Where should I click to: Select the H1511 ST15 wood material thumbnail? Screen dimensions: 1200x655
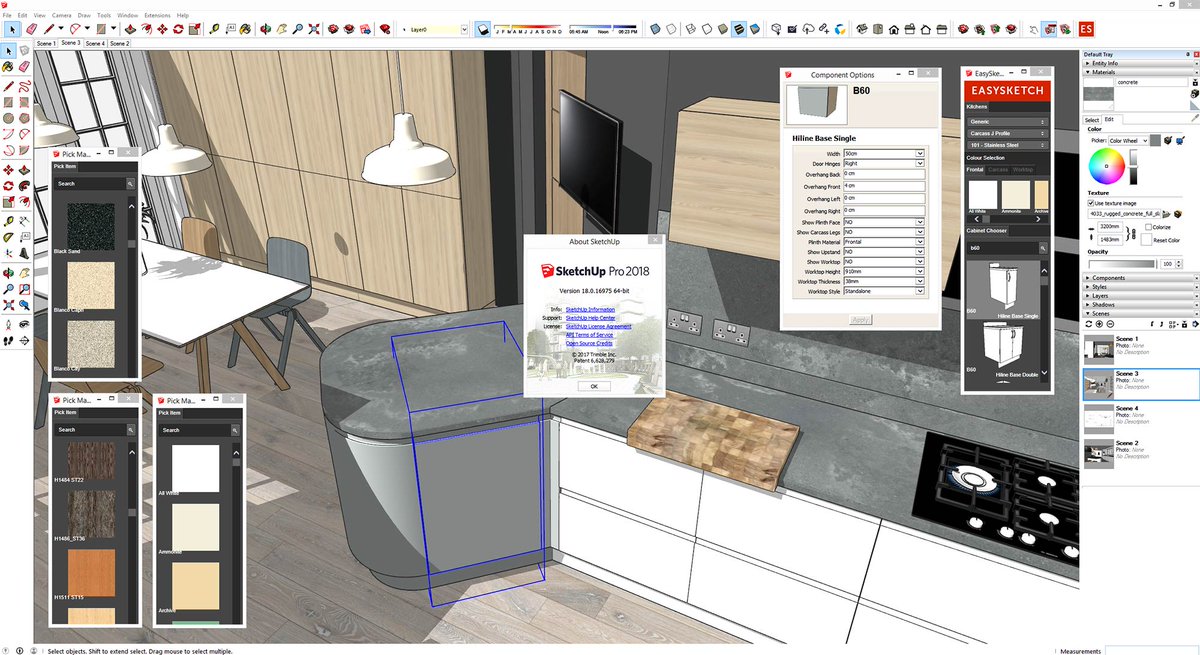coord(91,572)
